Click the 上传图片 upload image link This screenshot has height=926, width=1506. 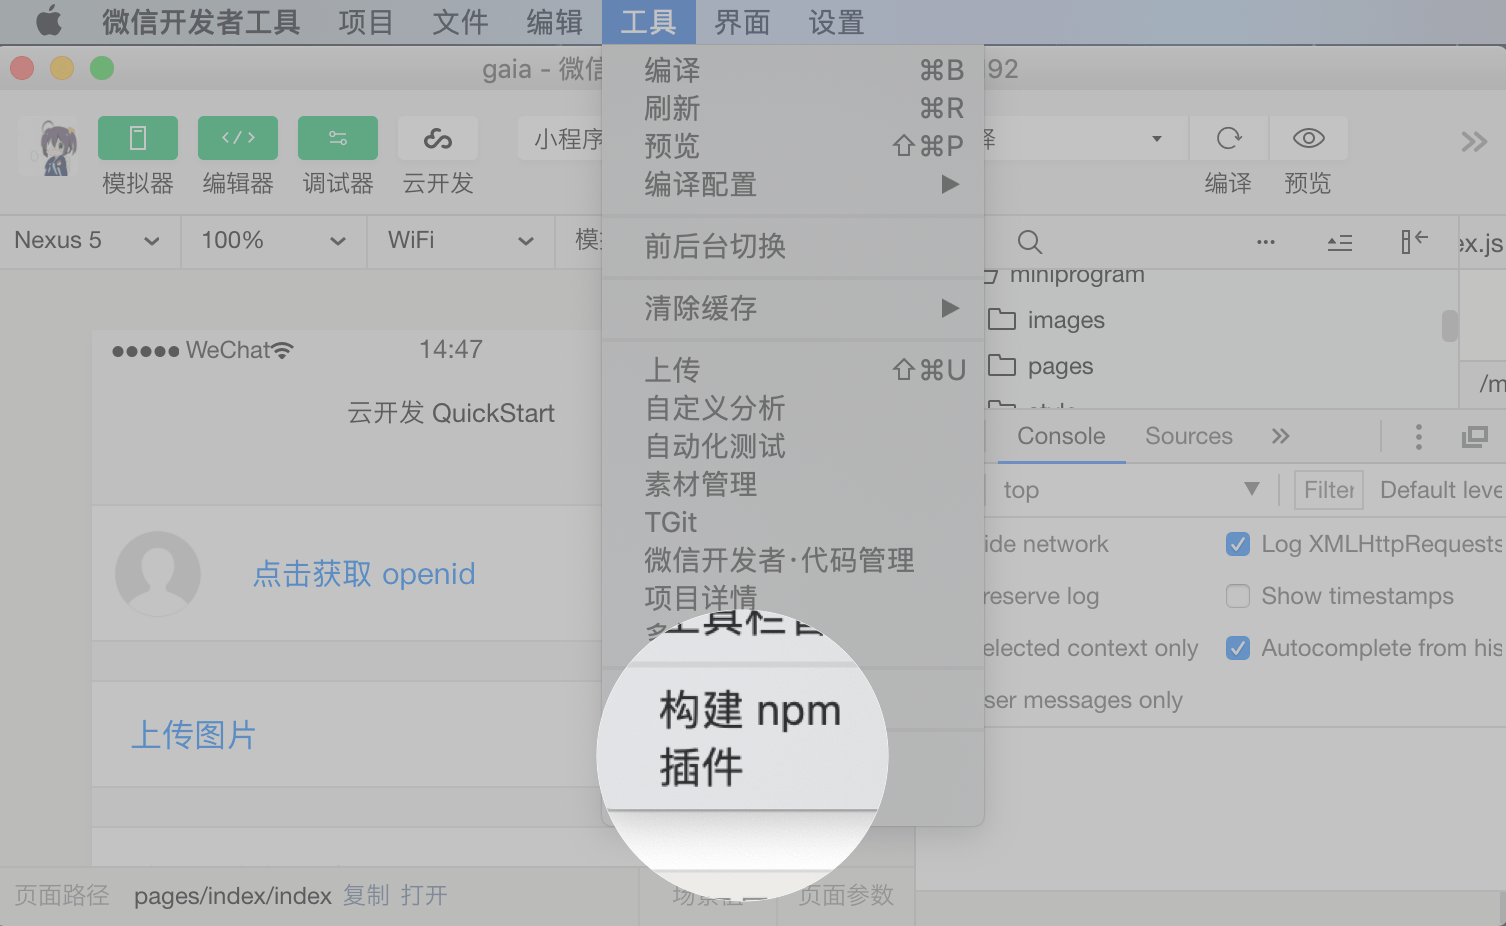(193, 735)
